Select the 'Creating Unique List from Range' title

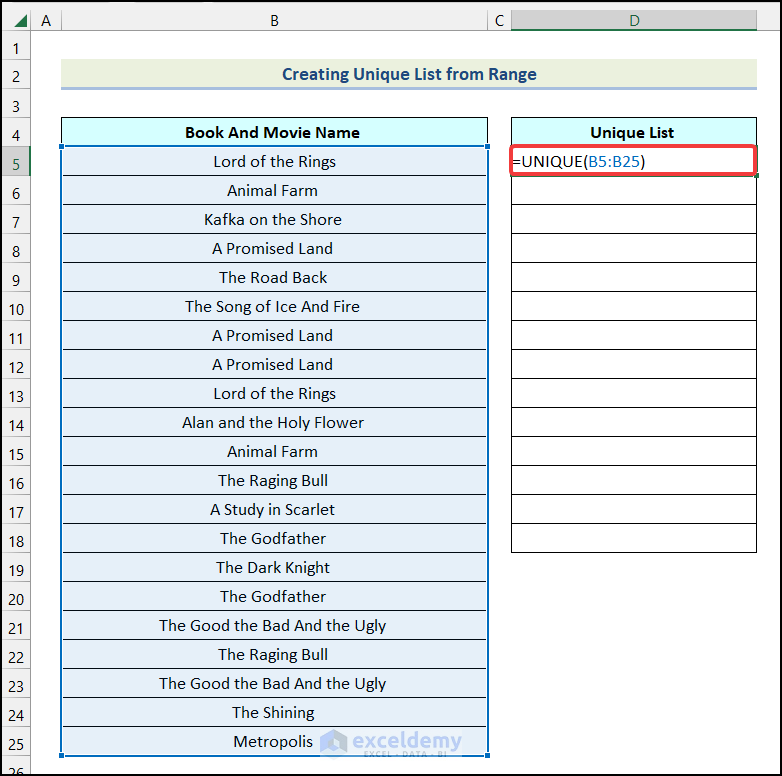[x=409, y=74]
